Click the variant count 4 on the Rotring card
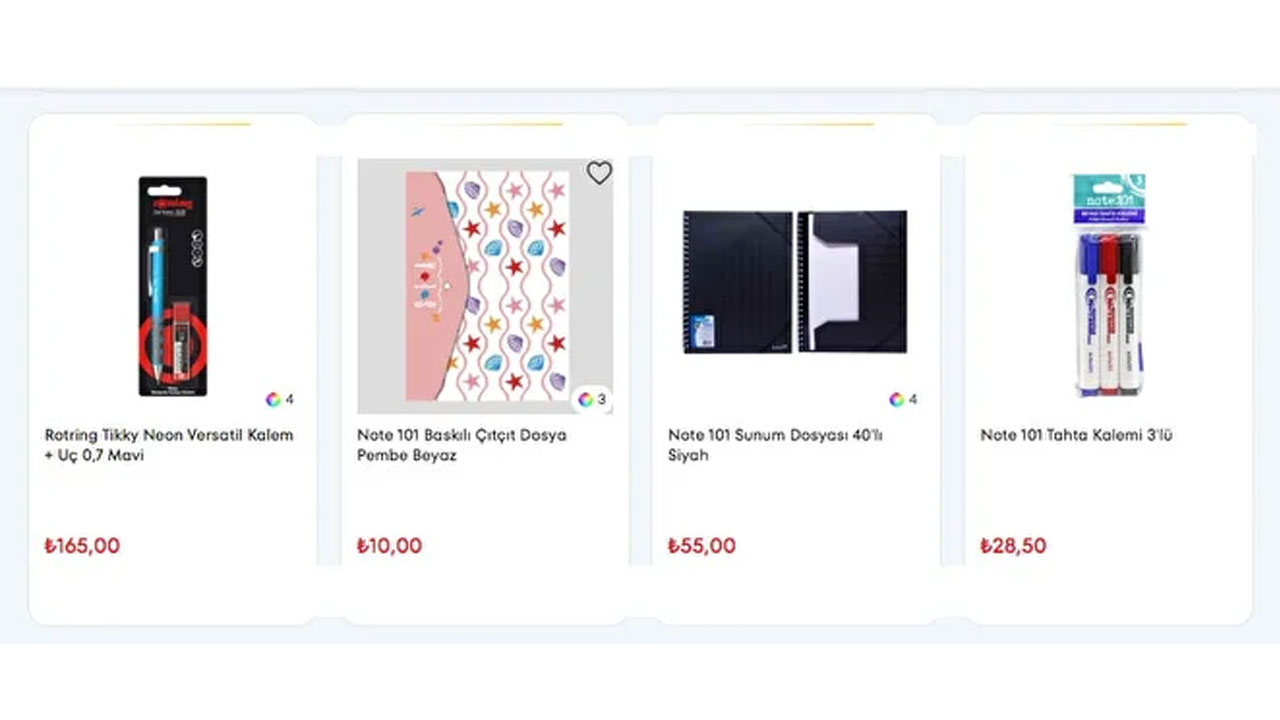This screenshot has height=720, width=1280. point(290,399)
